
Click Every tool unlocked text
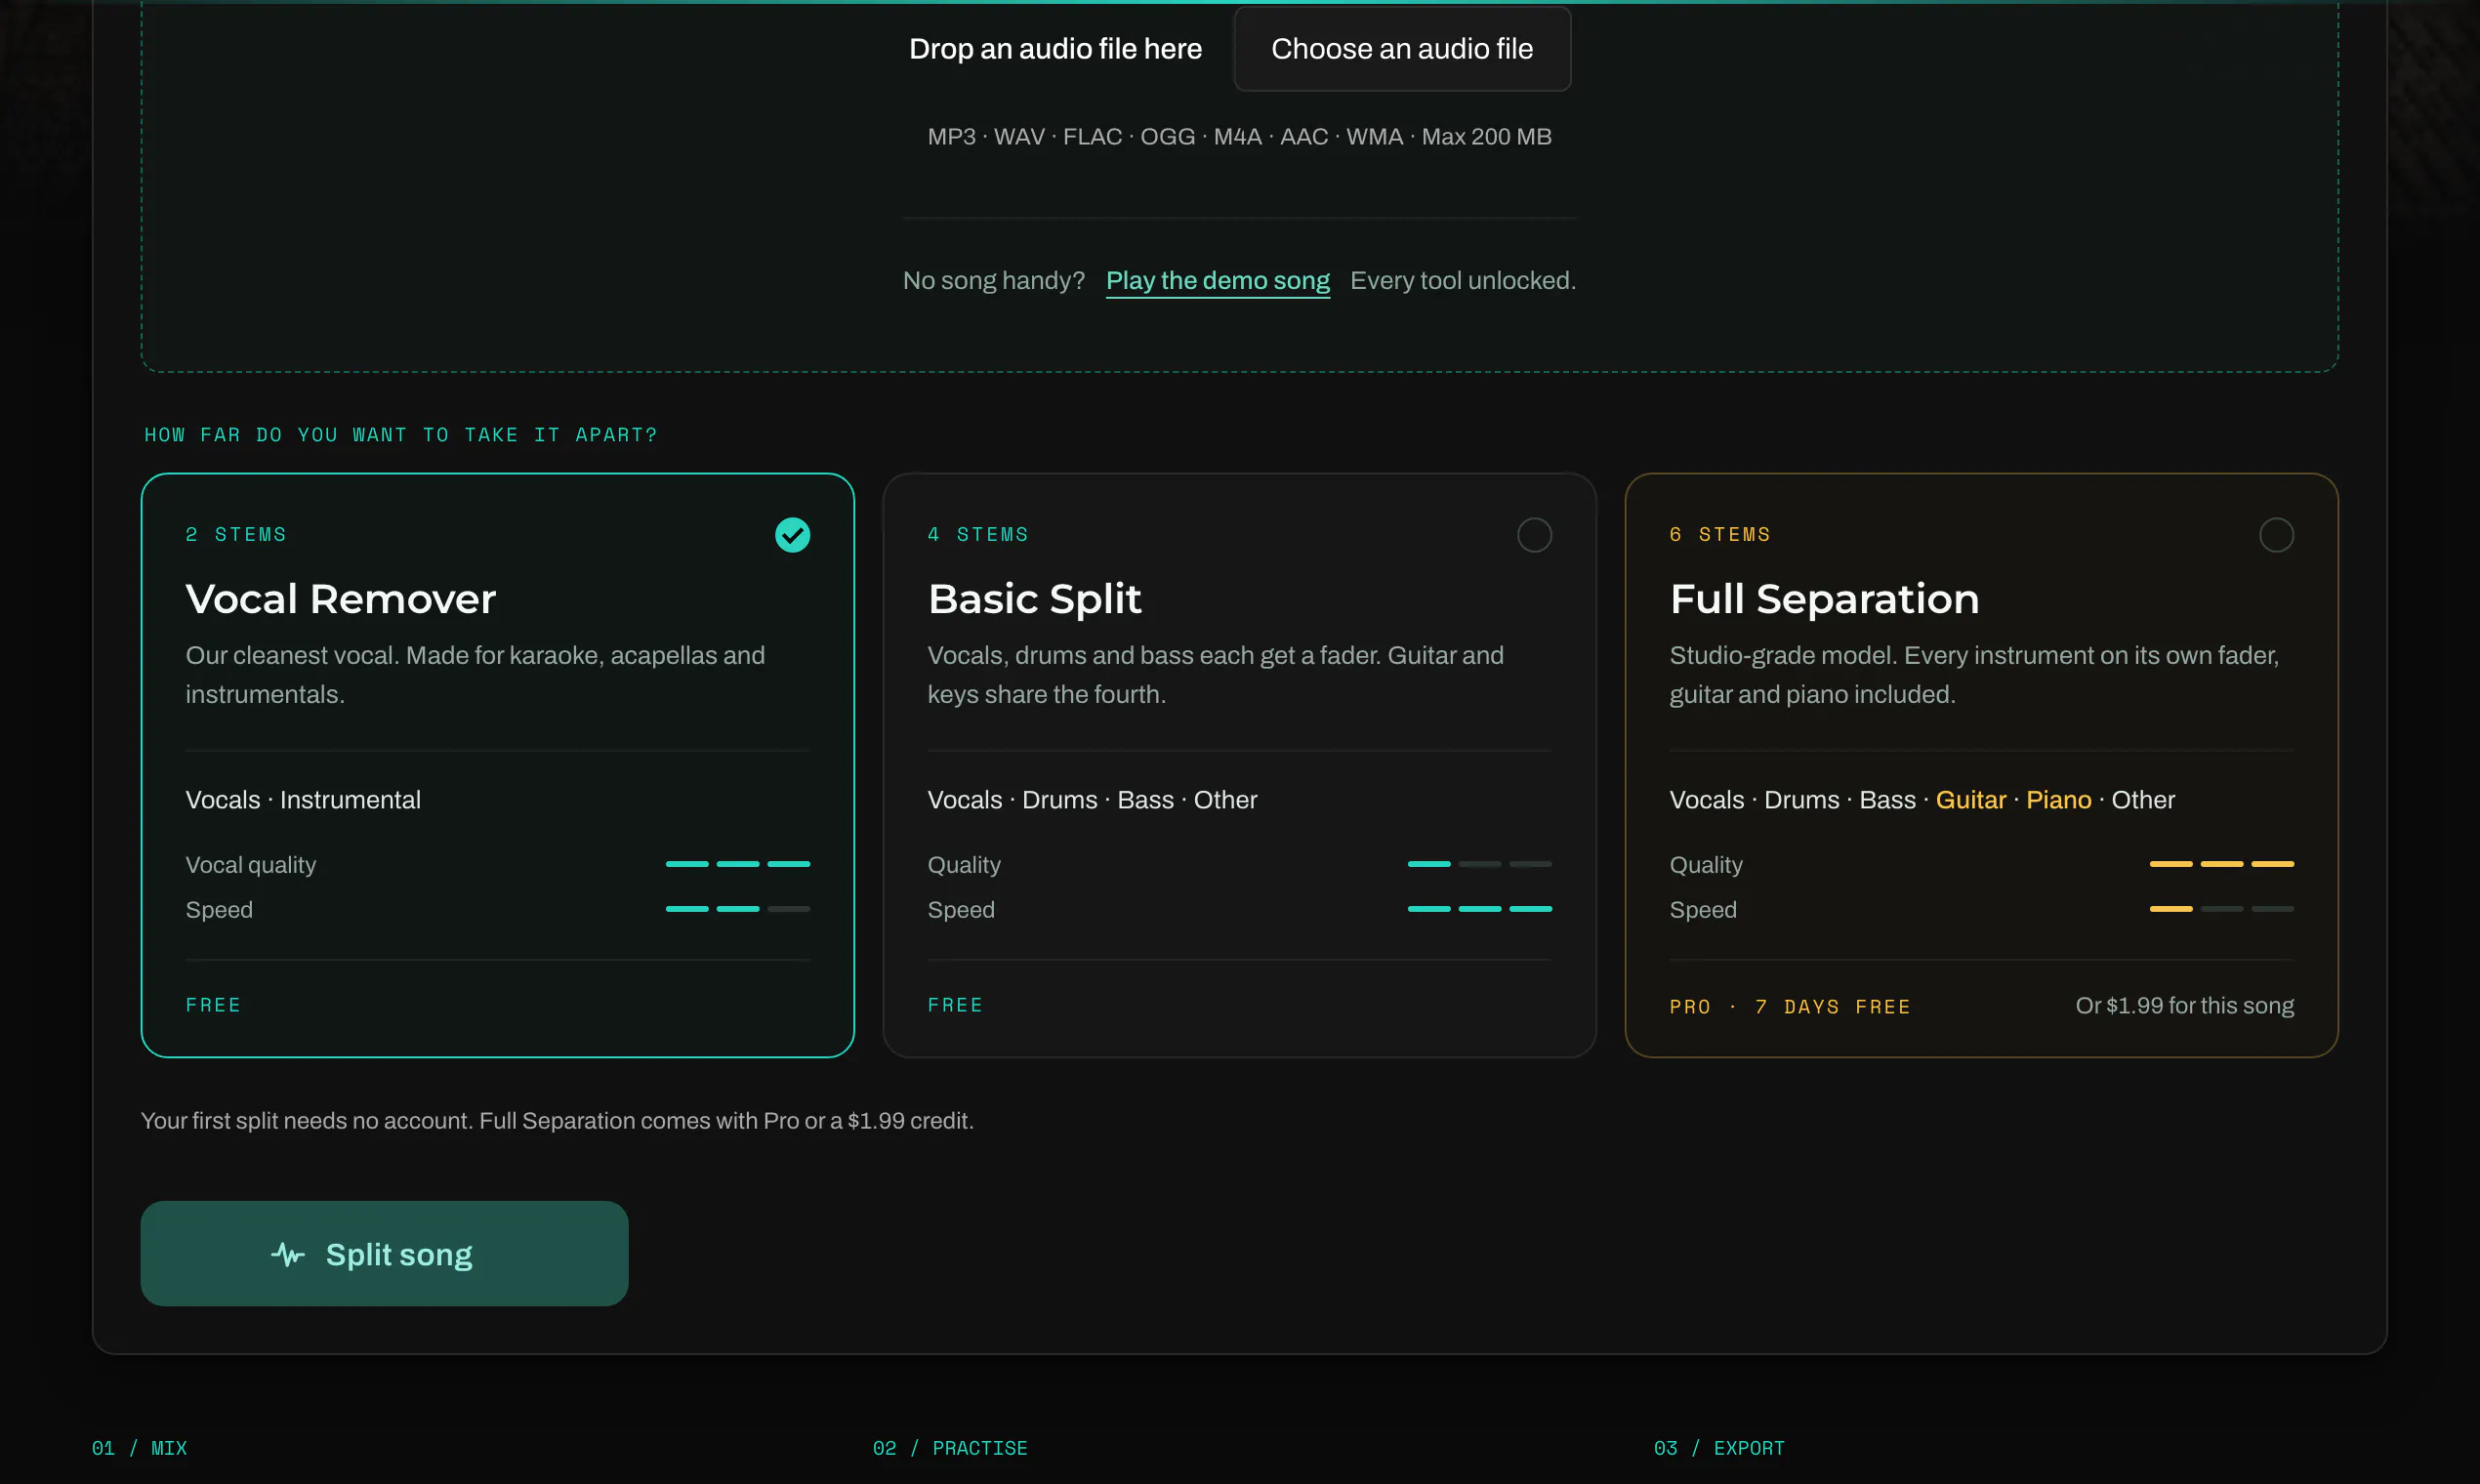click(1463, 281)
